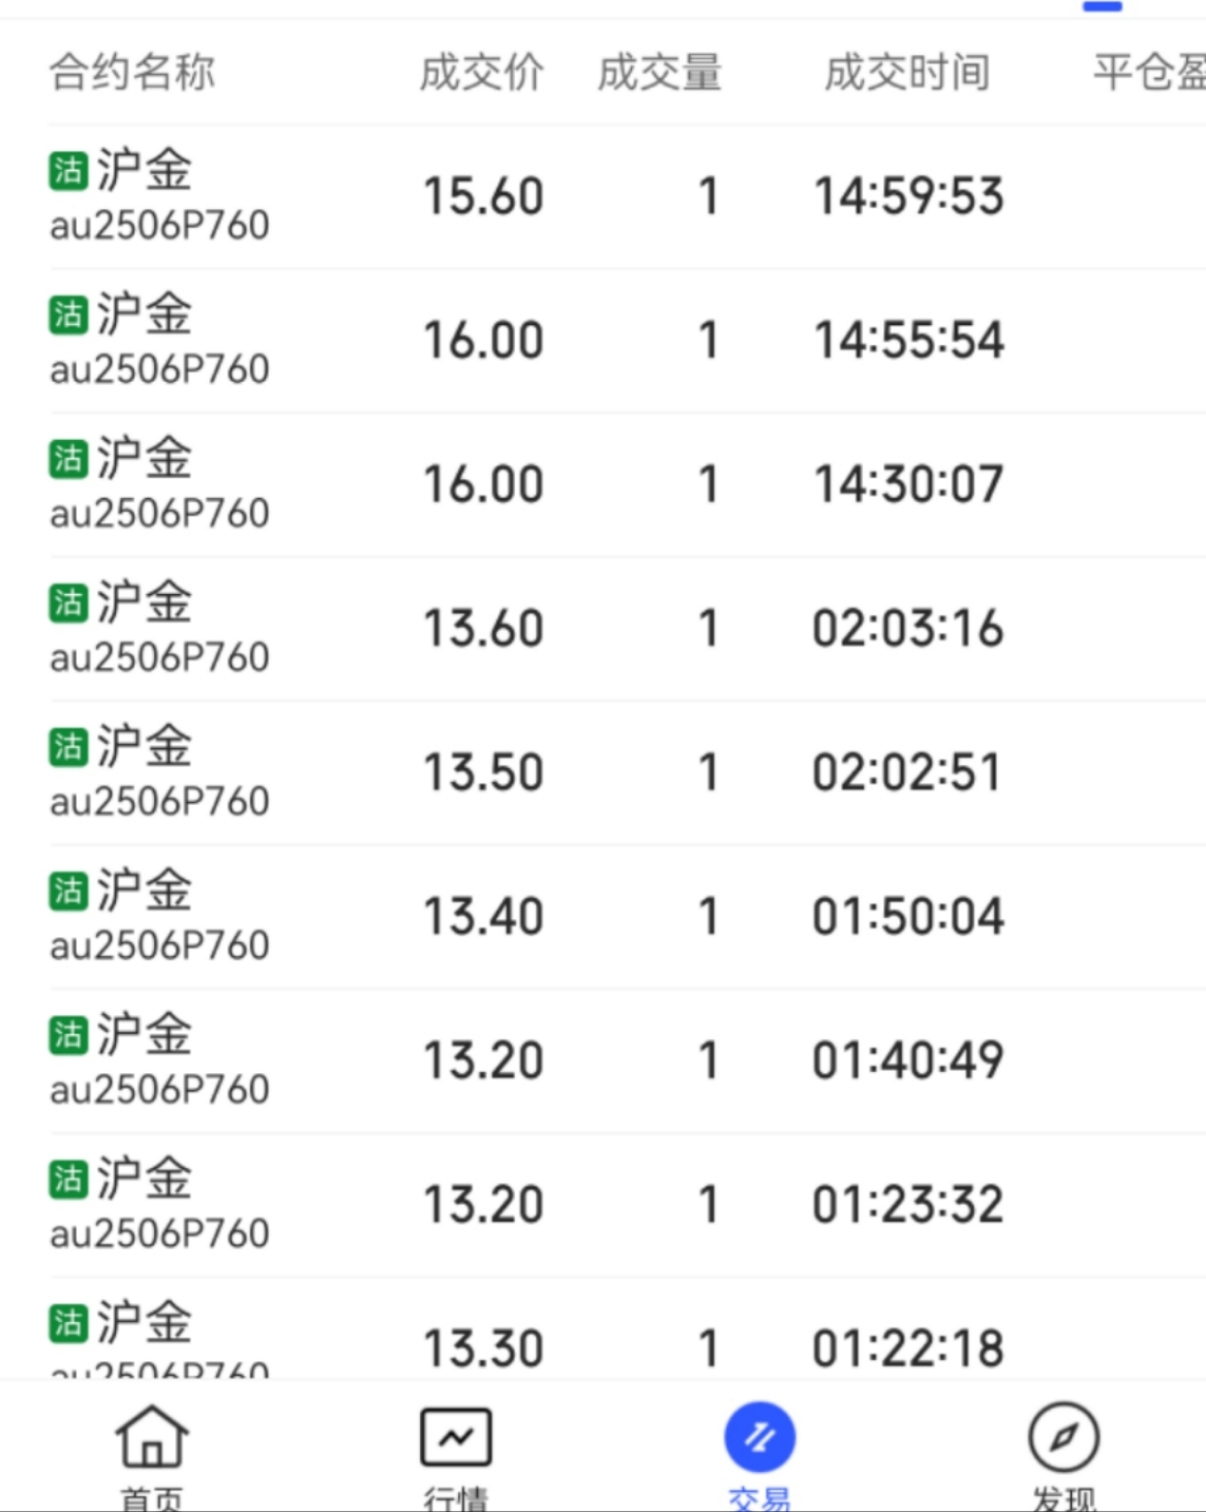Viewport: 1206px width, 1512px height.
Task: Sort by 成交时间 column header
Action: coord(907,72)
